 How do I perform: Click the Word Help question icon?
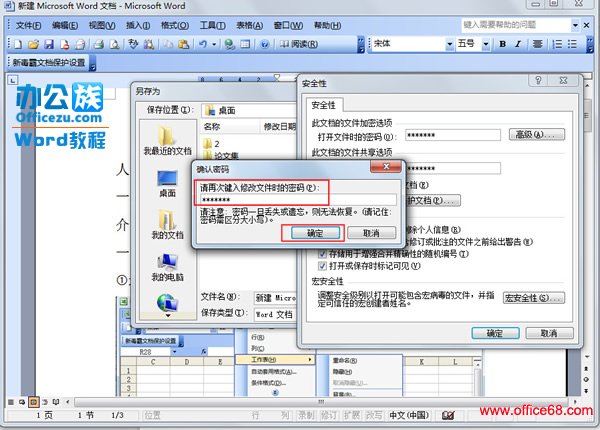click(x=264, y=44)
